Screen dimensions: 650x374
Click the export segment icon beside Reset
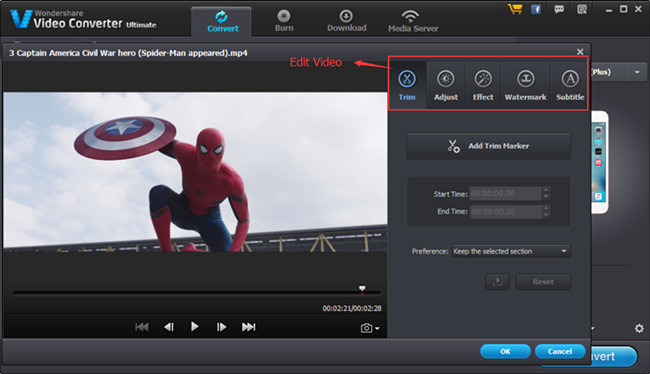pyautogui.click(x=497, y=282)
